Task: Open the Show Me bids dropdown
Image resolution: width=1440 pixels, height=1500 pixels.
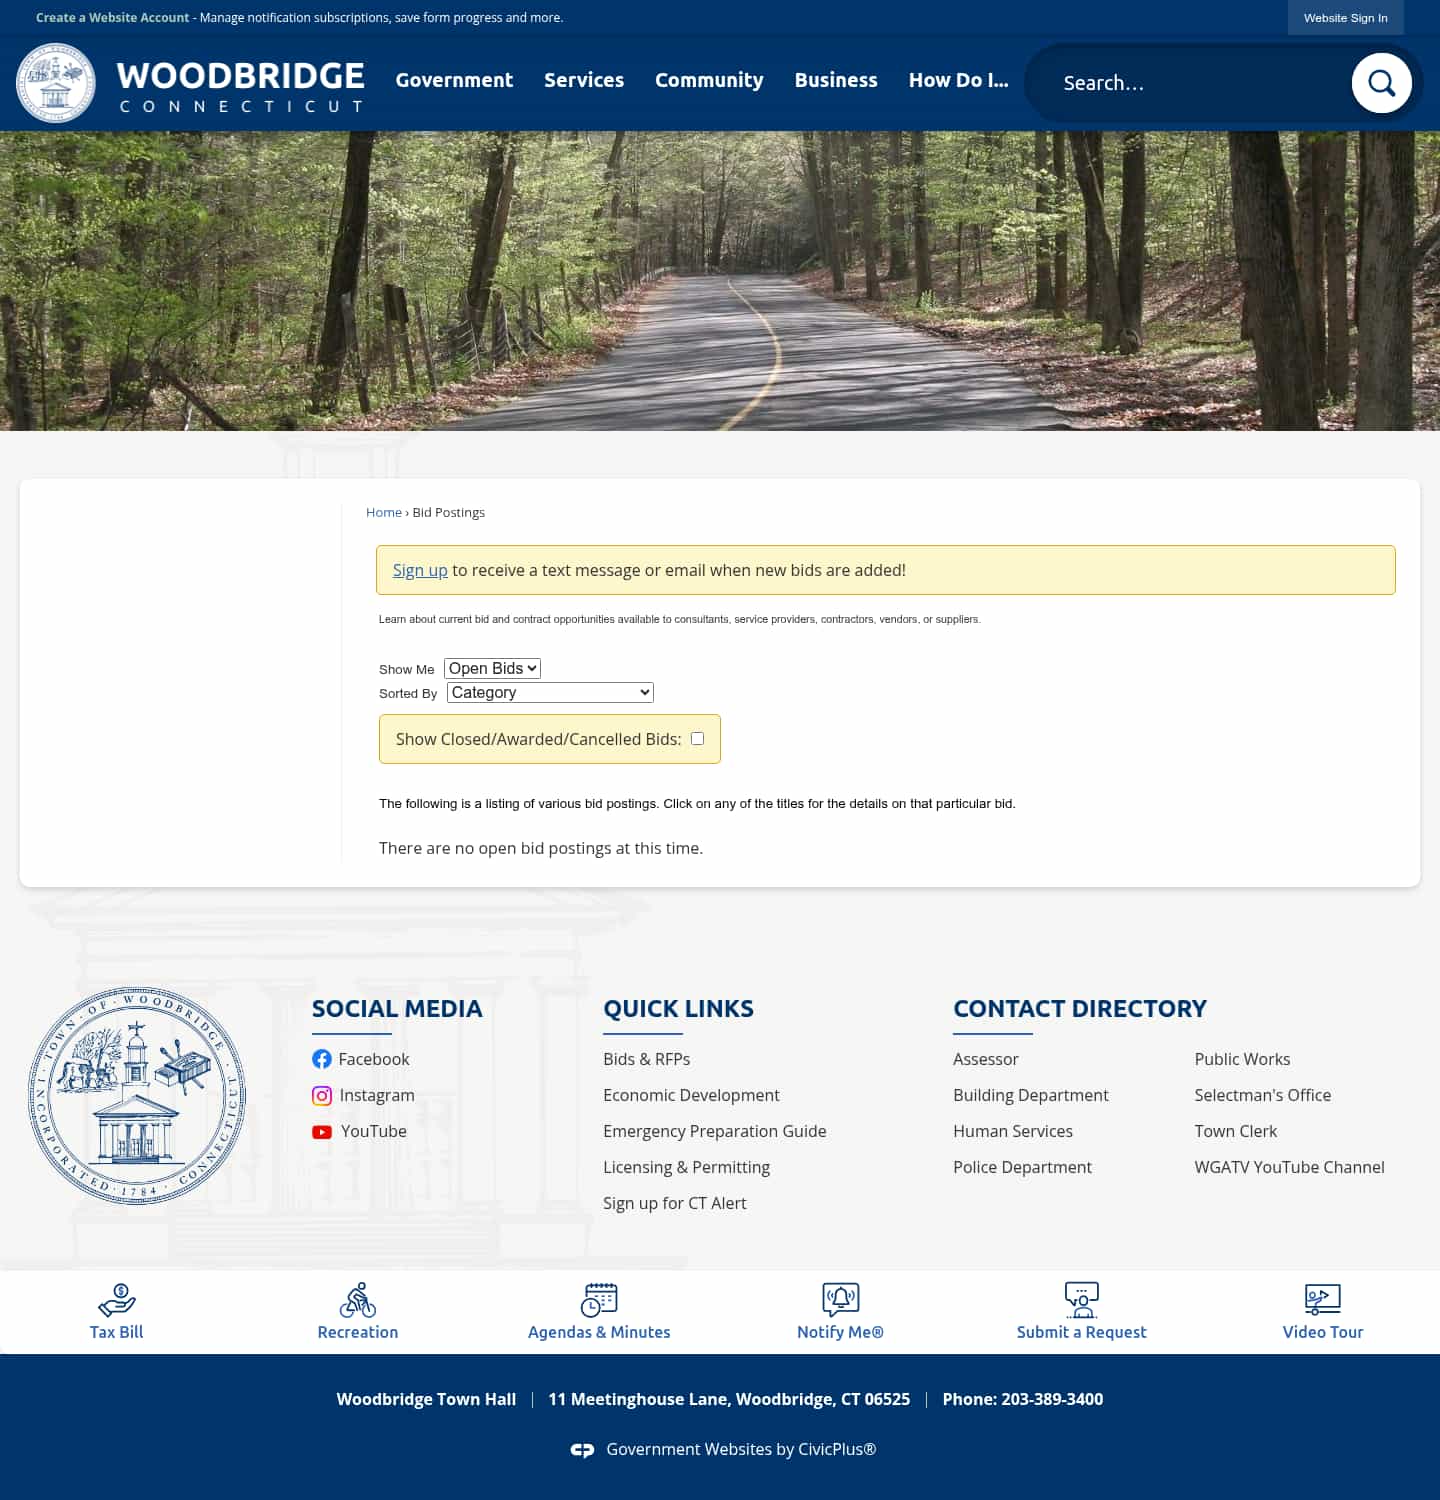Action: [492, 668]
